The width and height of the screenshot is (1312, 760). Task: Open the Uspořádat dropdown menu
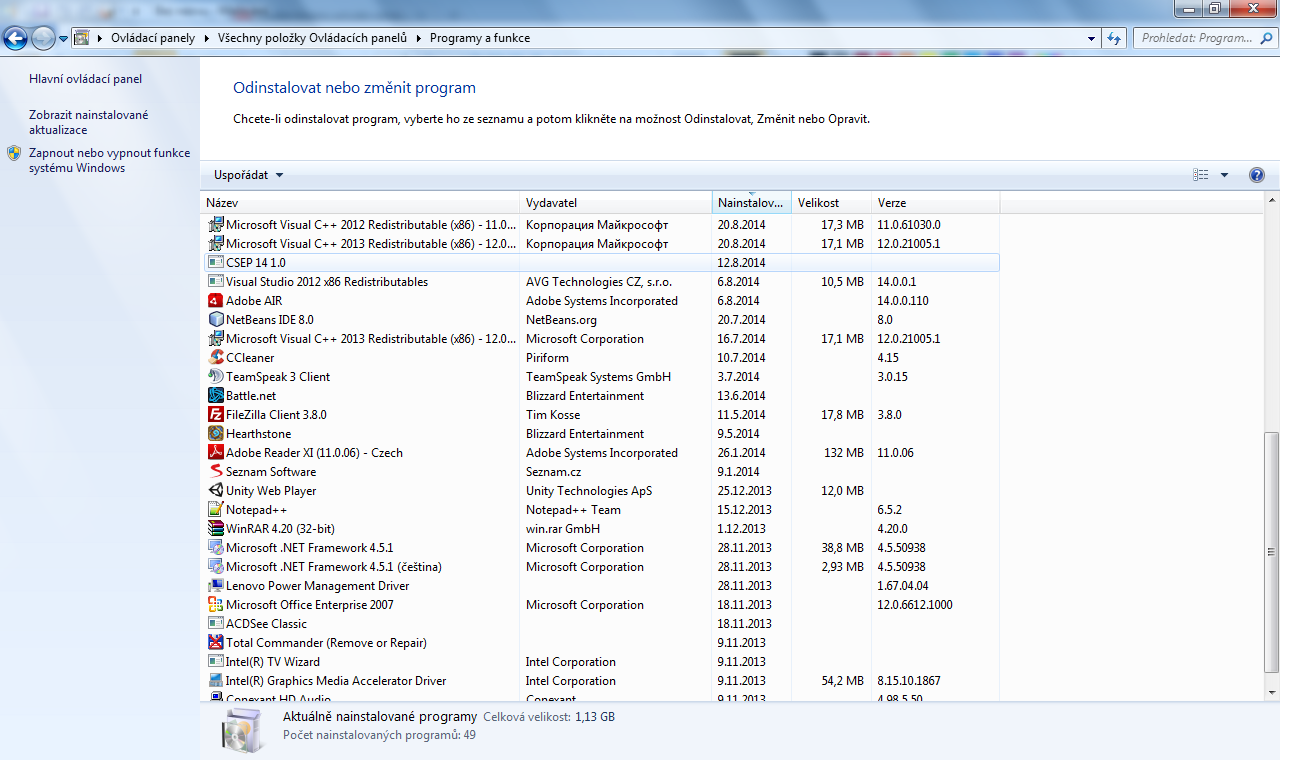[x=248, y=175]
